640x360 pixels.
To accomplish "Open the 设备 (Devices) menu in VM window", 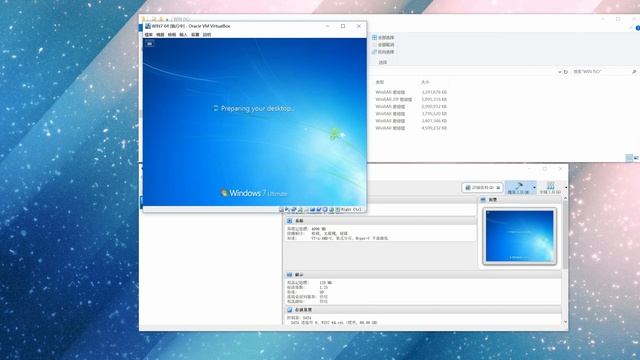I will click(x=195, y=35).
